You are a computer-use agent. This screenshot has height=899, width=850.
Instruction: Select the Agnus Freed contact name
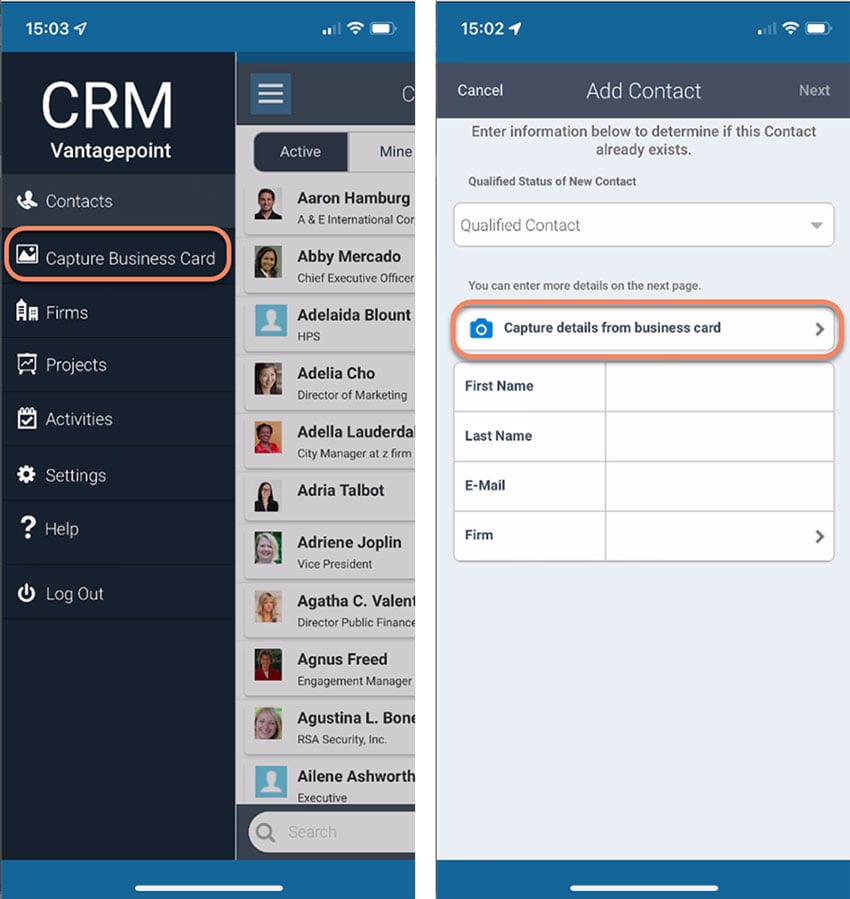[x=342, y=659]
